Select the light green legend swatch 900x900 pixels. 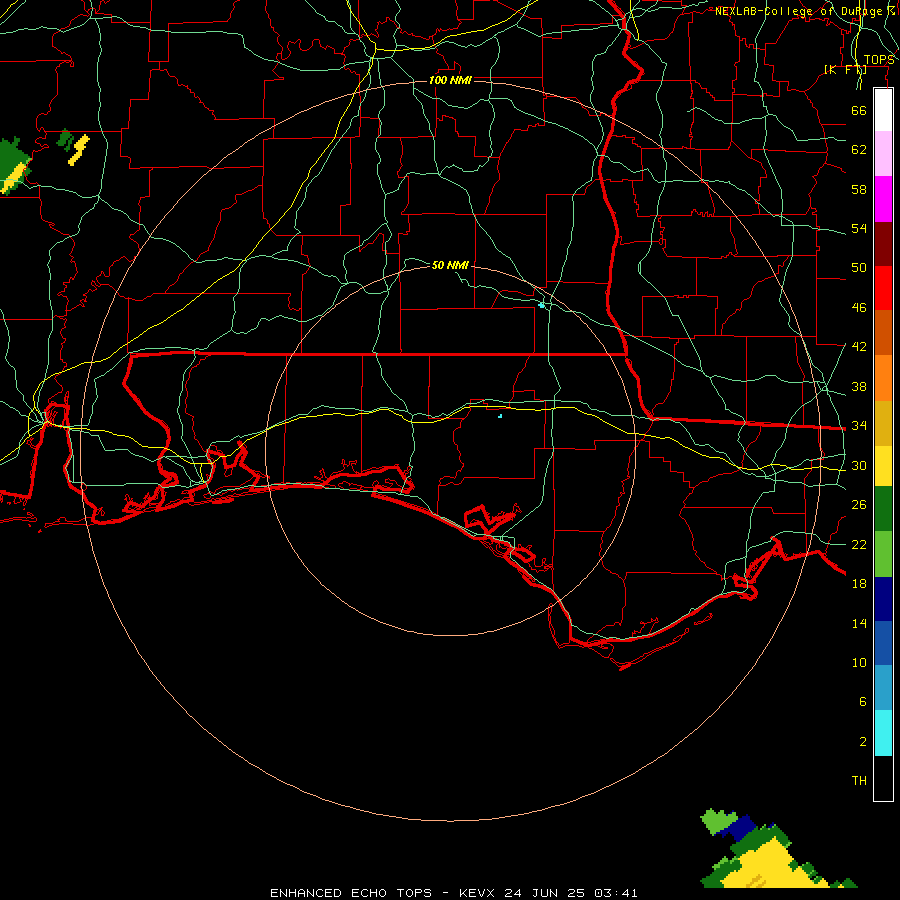(883, 554)
